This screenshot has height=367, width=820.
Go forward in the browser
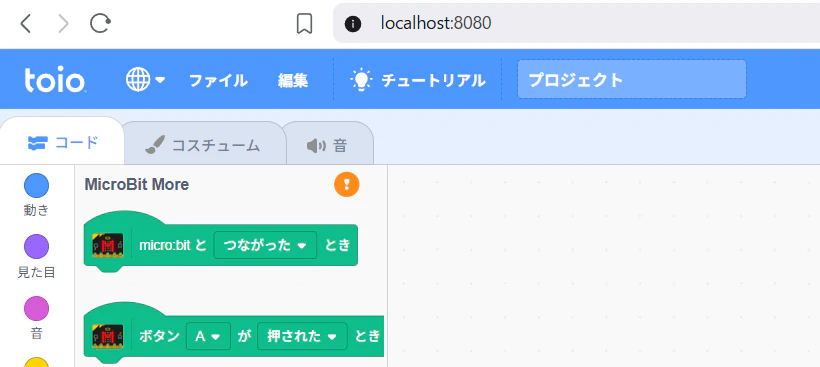[63, 24]
